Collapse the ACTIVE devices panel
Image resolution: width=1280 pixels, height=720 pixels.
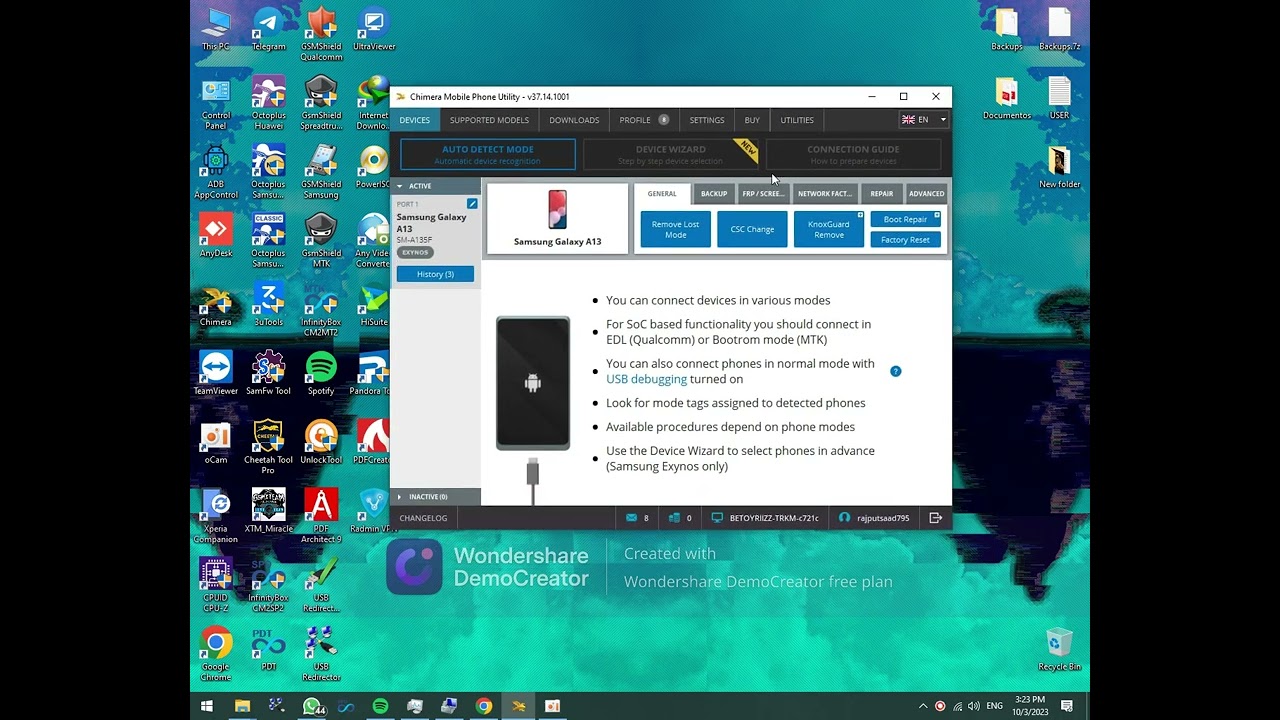[x=401, y=185]
